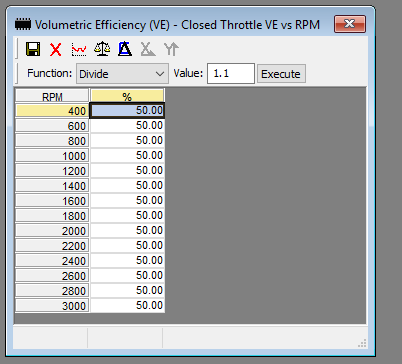
Task: Select the 50.00 cell for 400 RPM
Action: point(127,111)
